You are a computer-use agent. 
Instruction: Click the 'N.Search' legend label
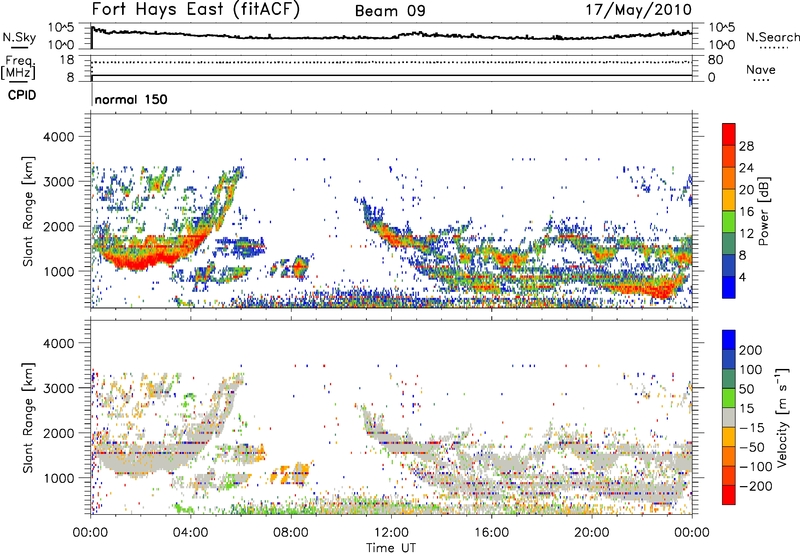coord(772,37)
